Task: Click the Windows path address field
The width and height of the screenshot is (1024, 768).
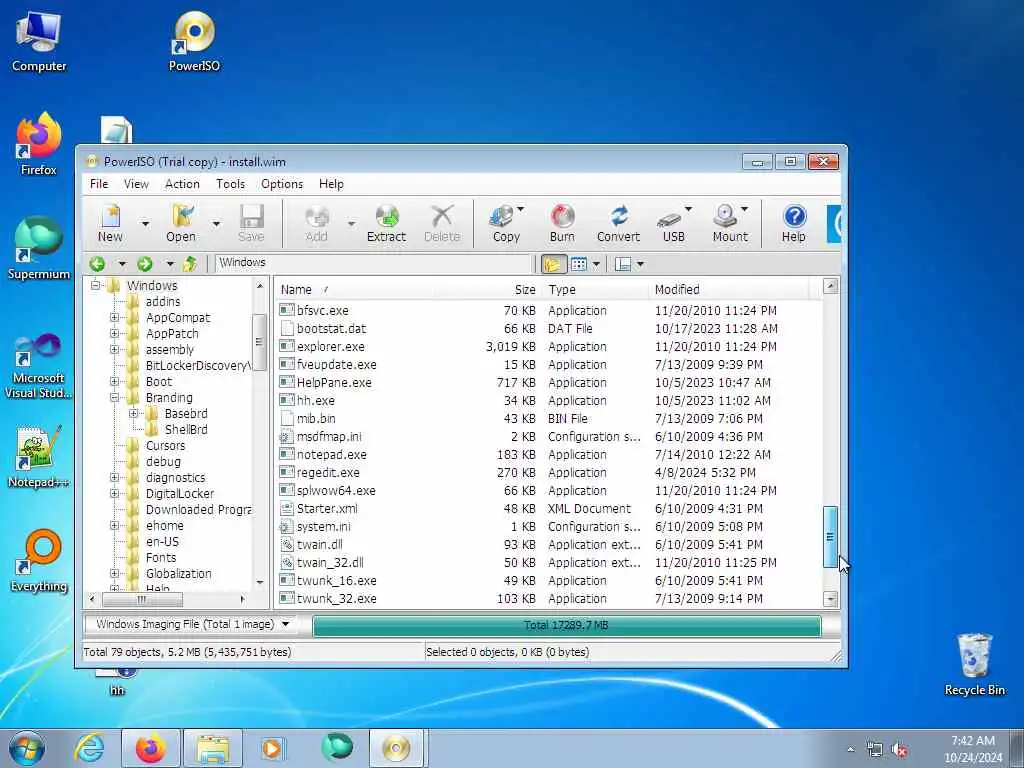Action: (374, 263)
